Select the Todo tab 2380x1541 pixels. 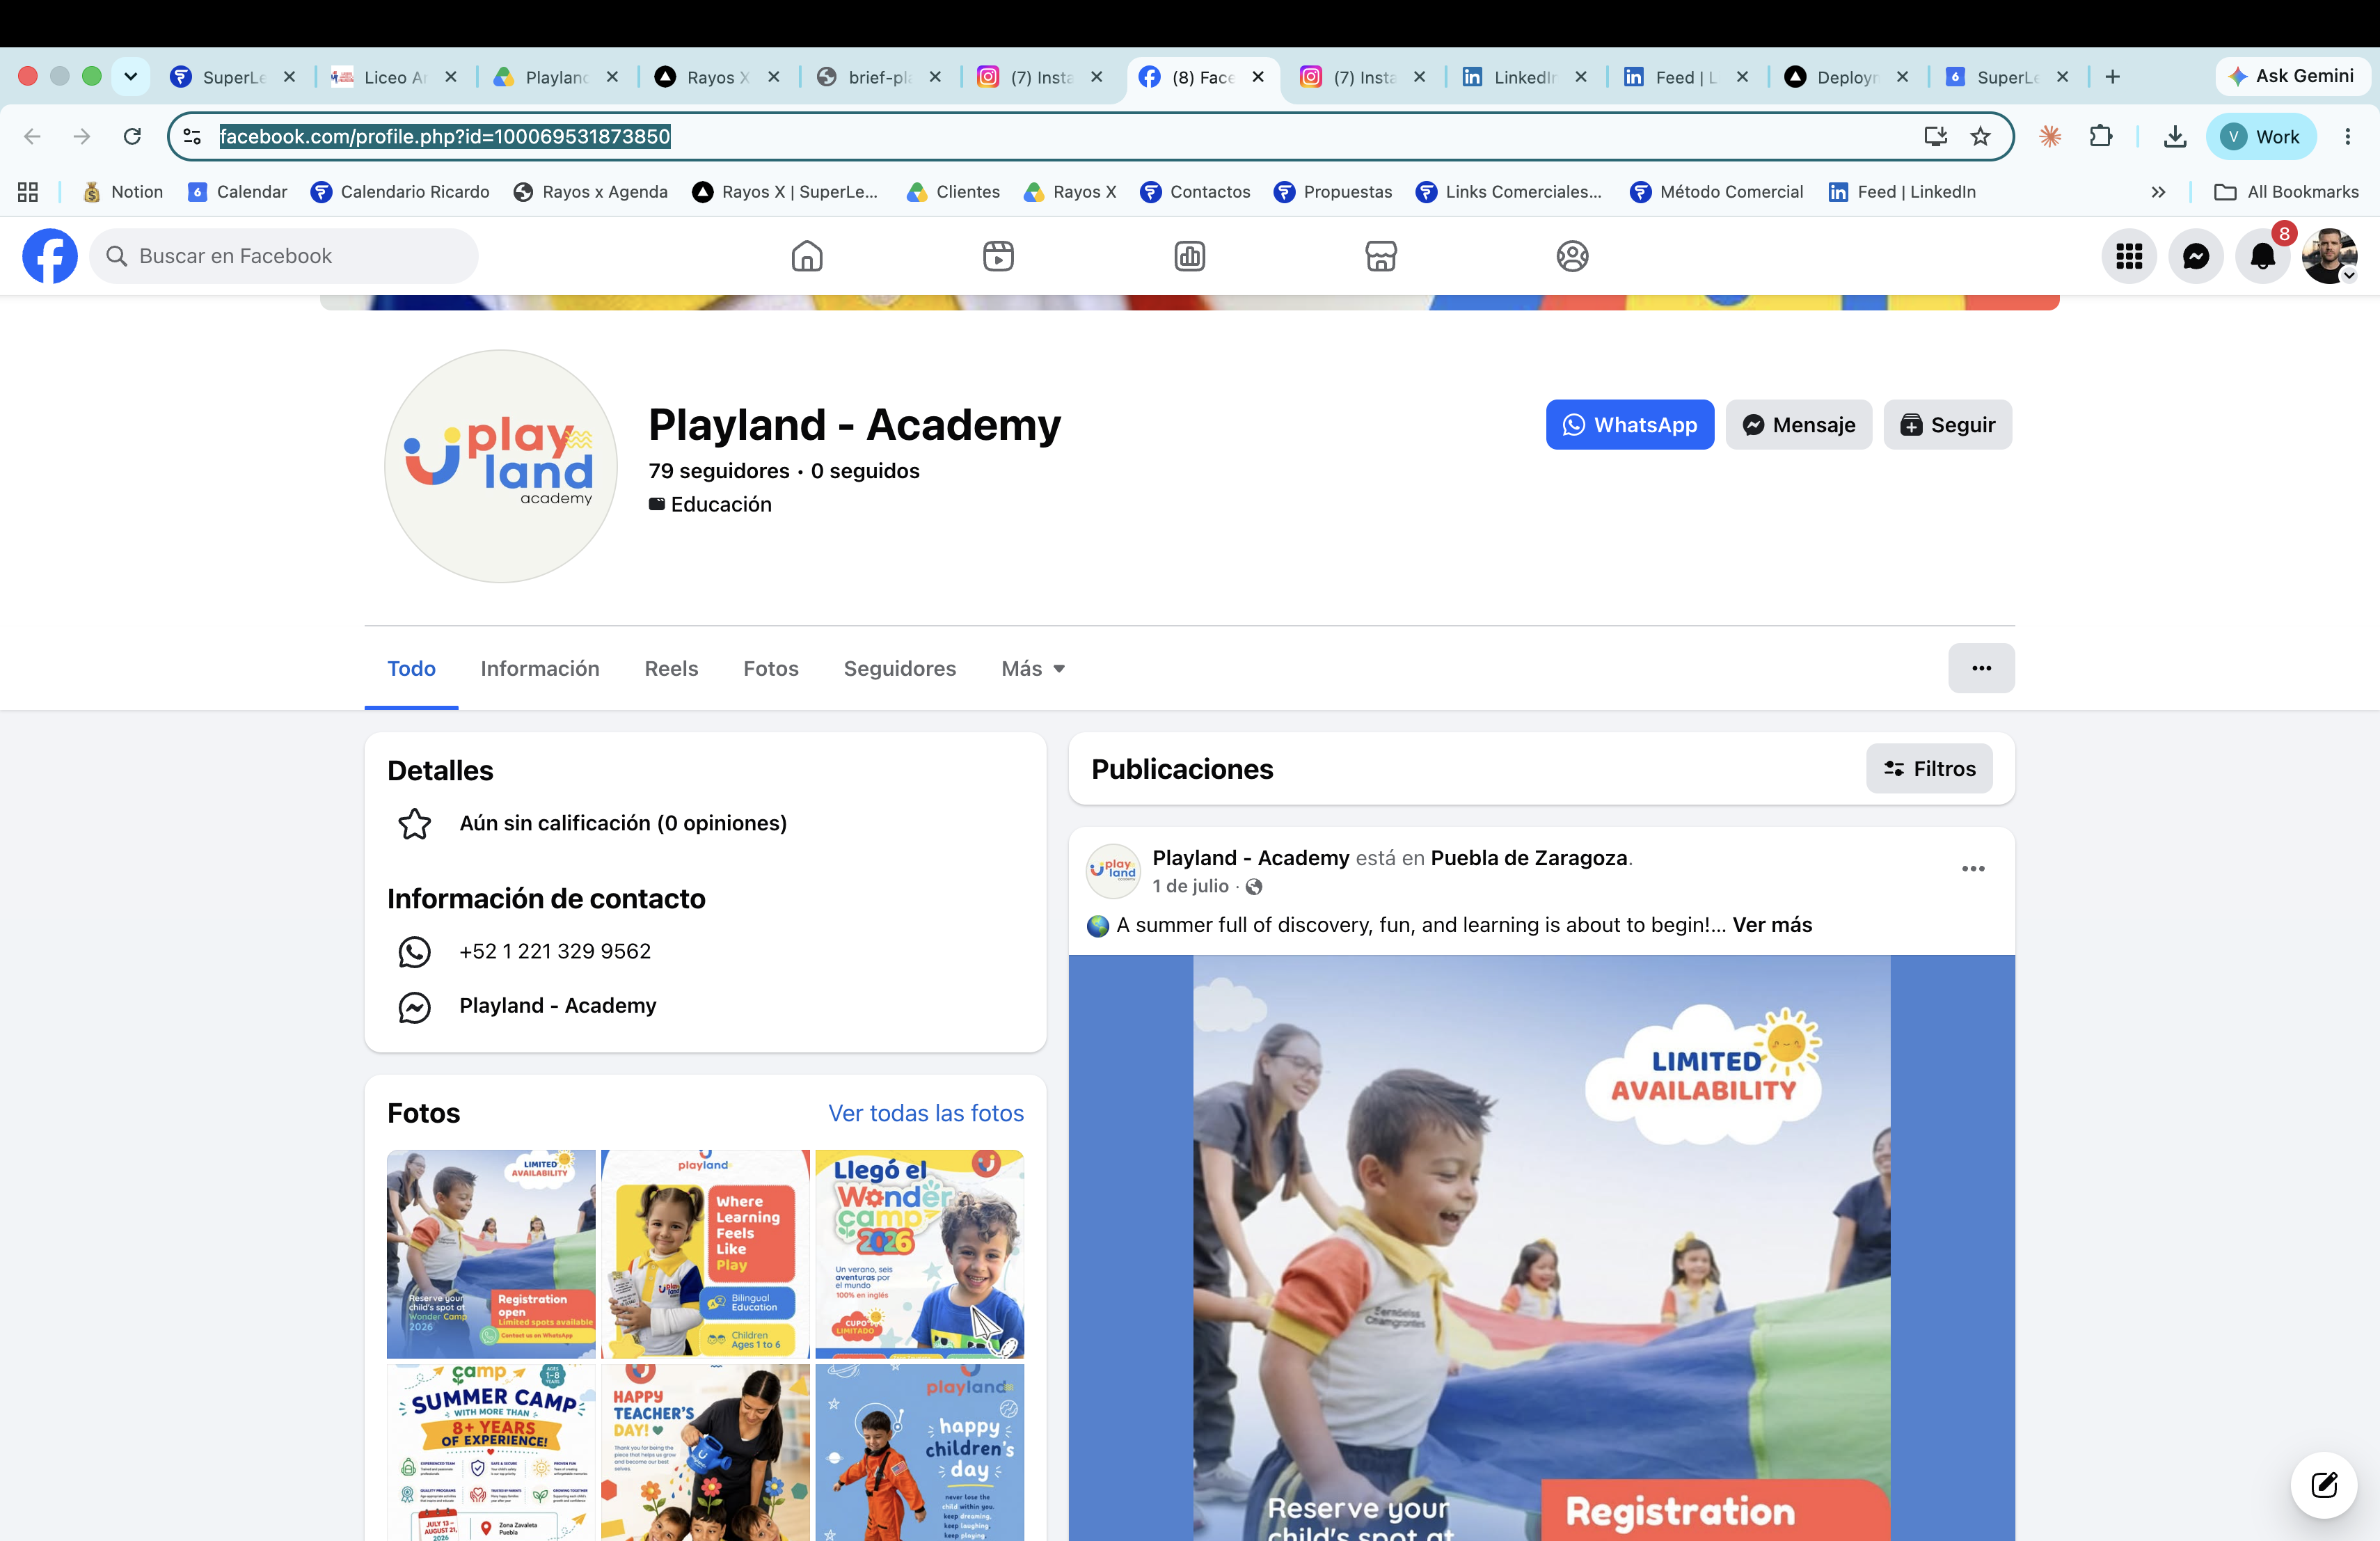point(411,668)
